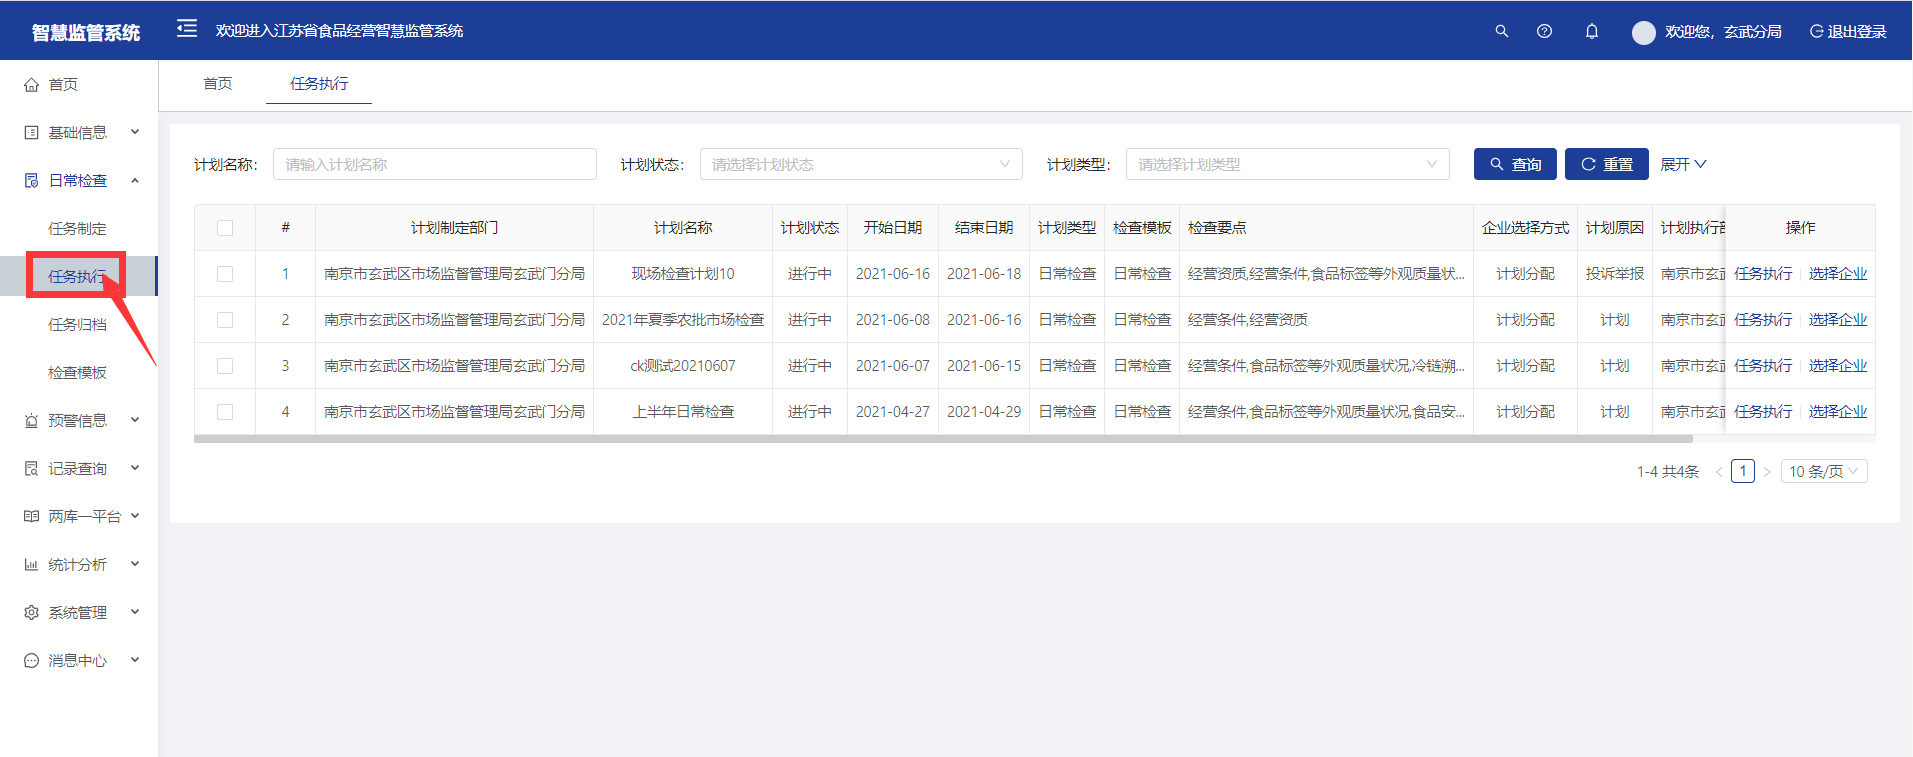The image size is (1913, 757).
Task: Open notifications bell icon
Action: tap(1591, 31)
